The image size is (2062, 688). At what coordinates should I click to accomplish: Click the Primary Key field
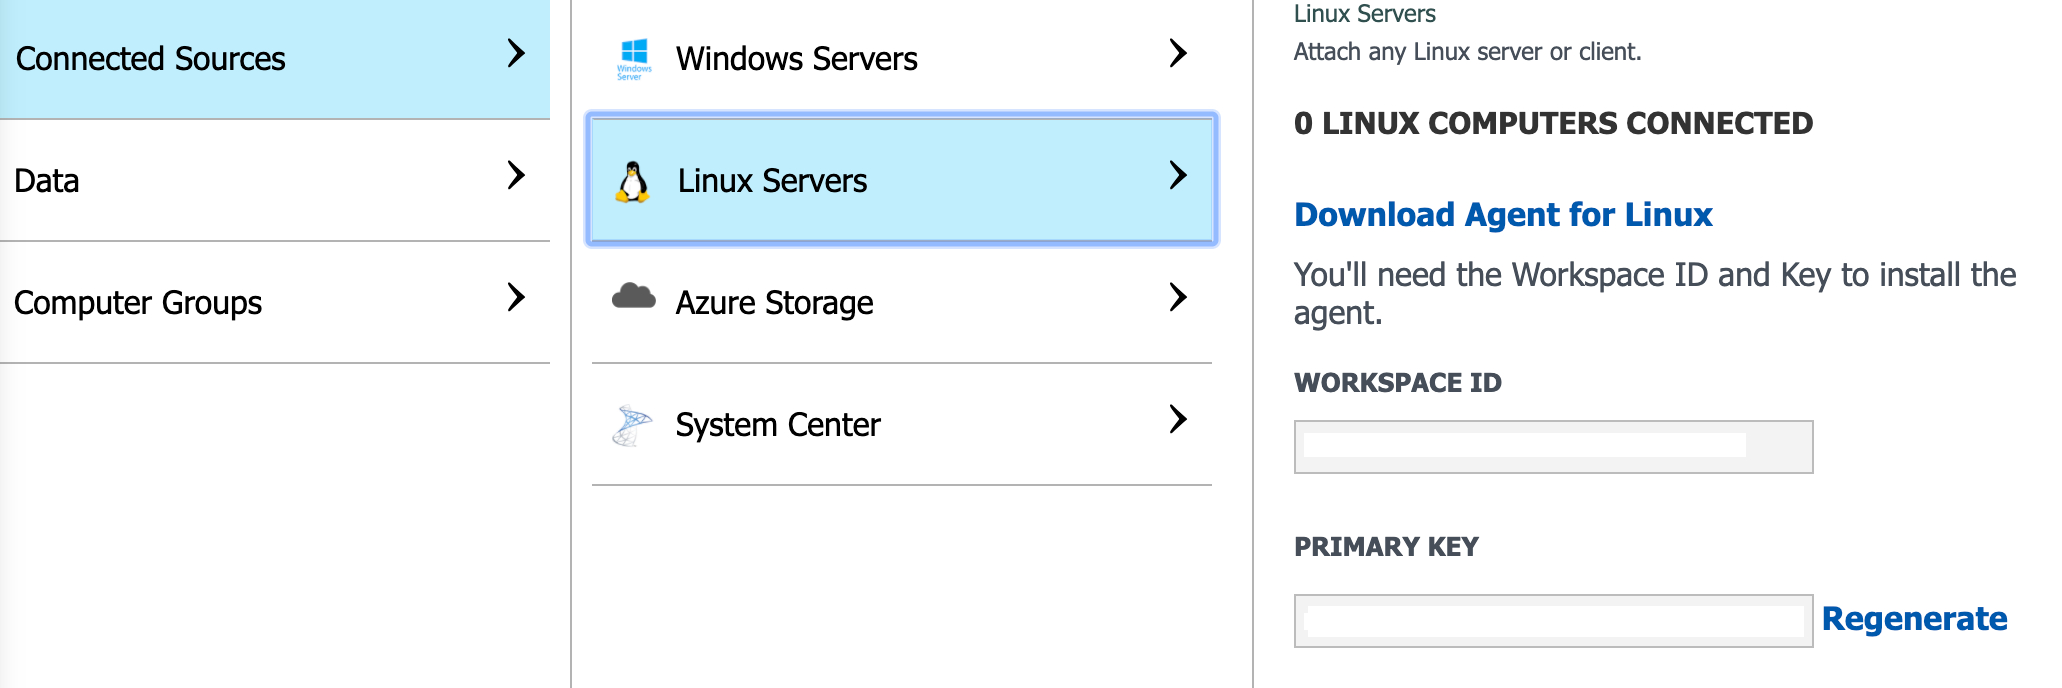coord(1553,621)
